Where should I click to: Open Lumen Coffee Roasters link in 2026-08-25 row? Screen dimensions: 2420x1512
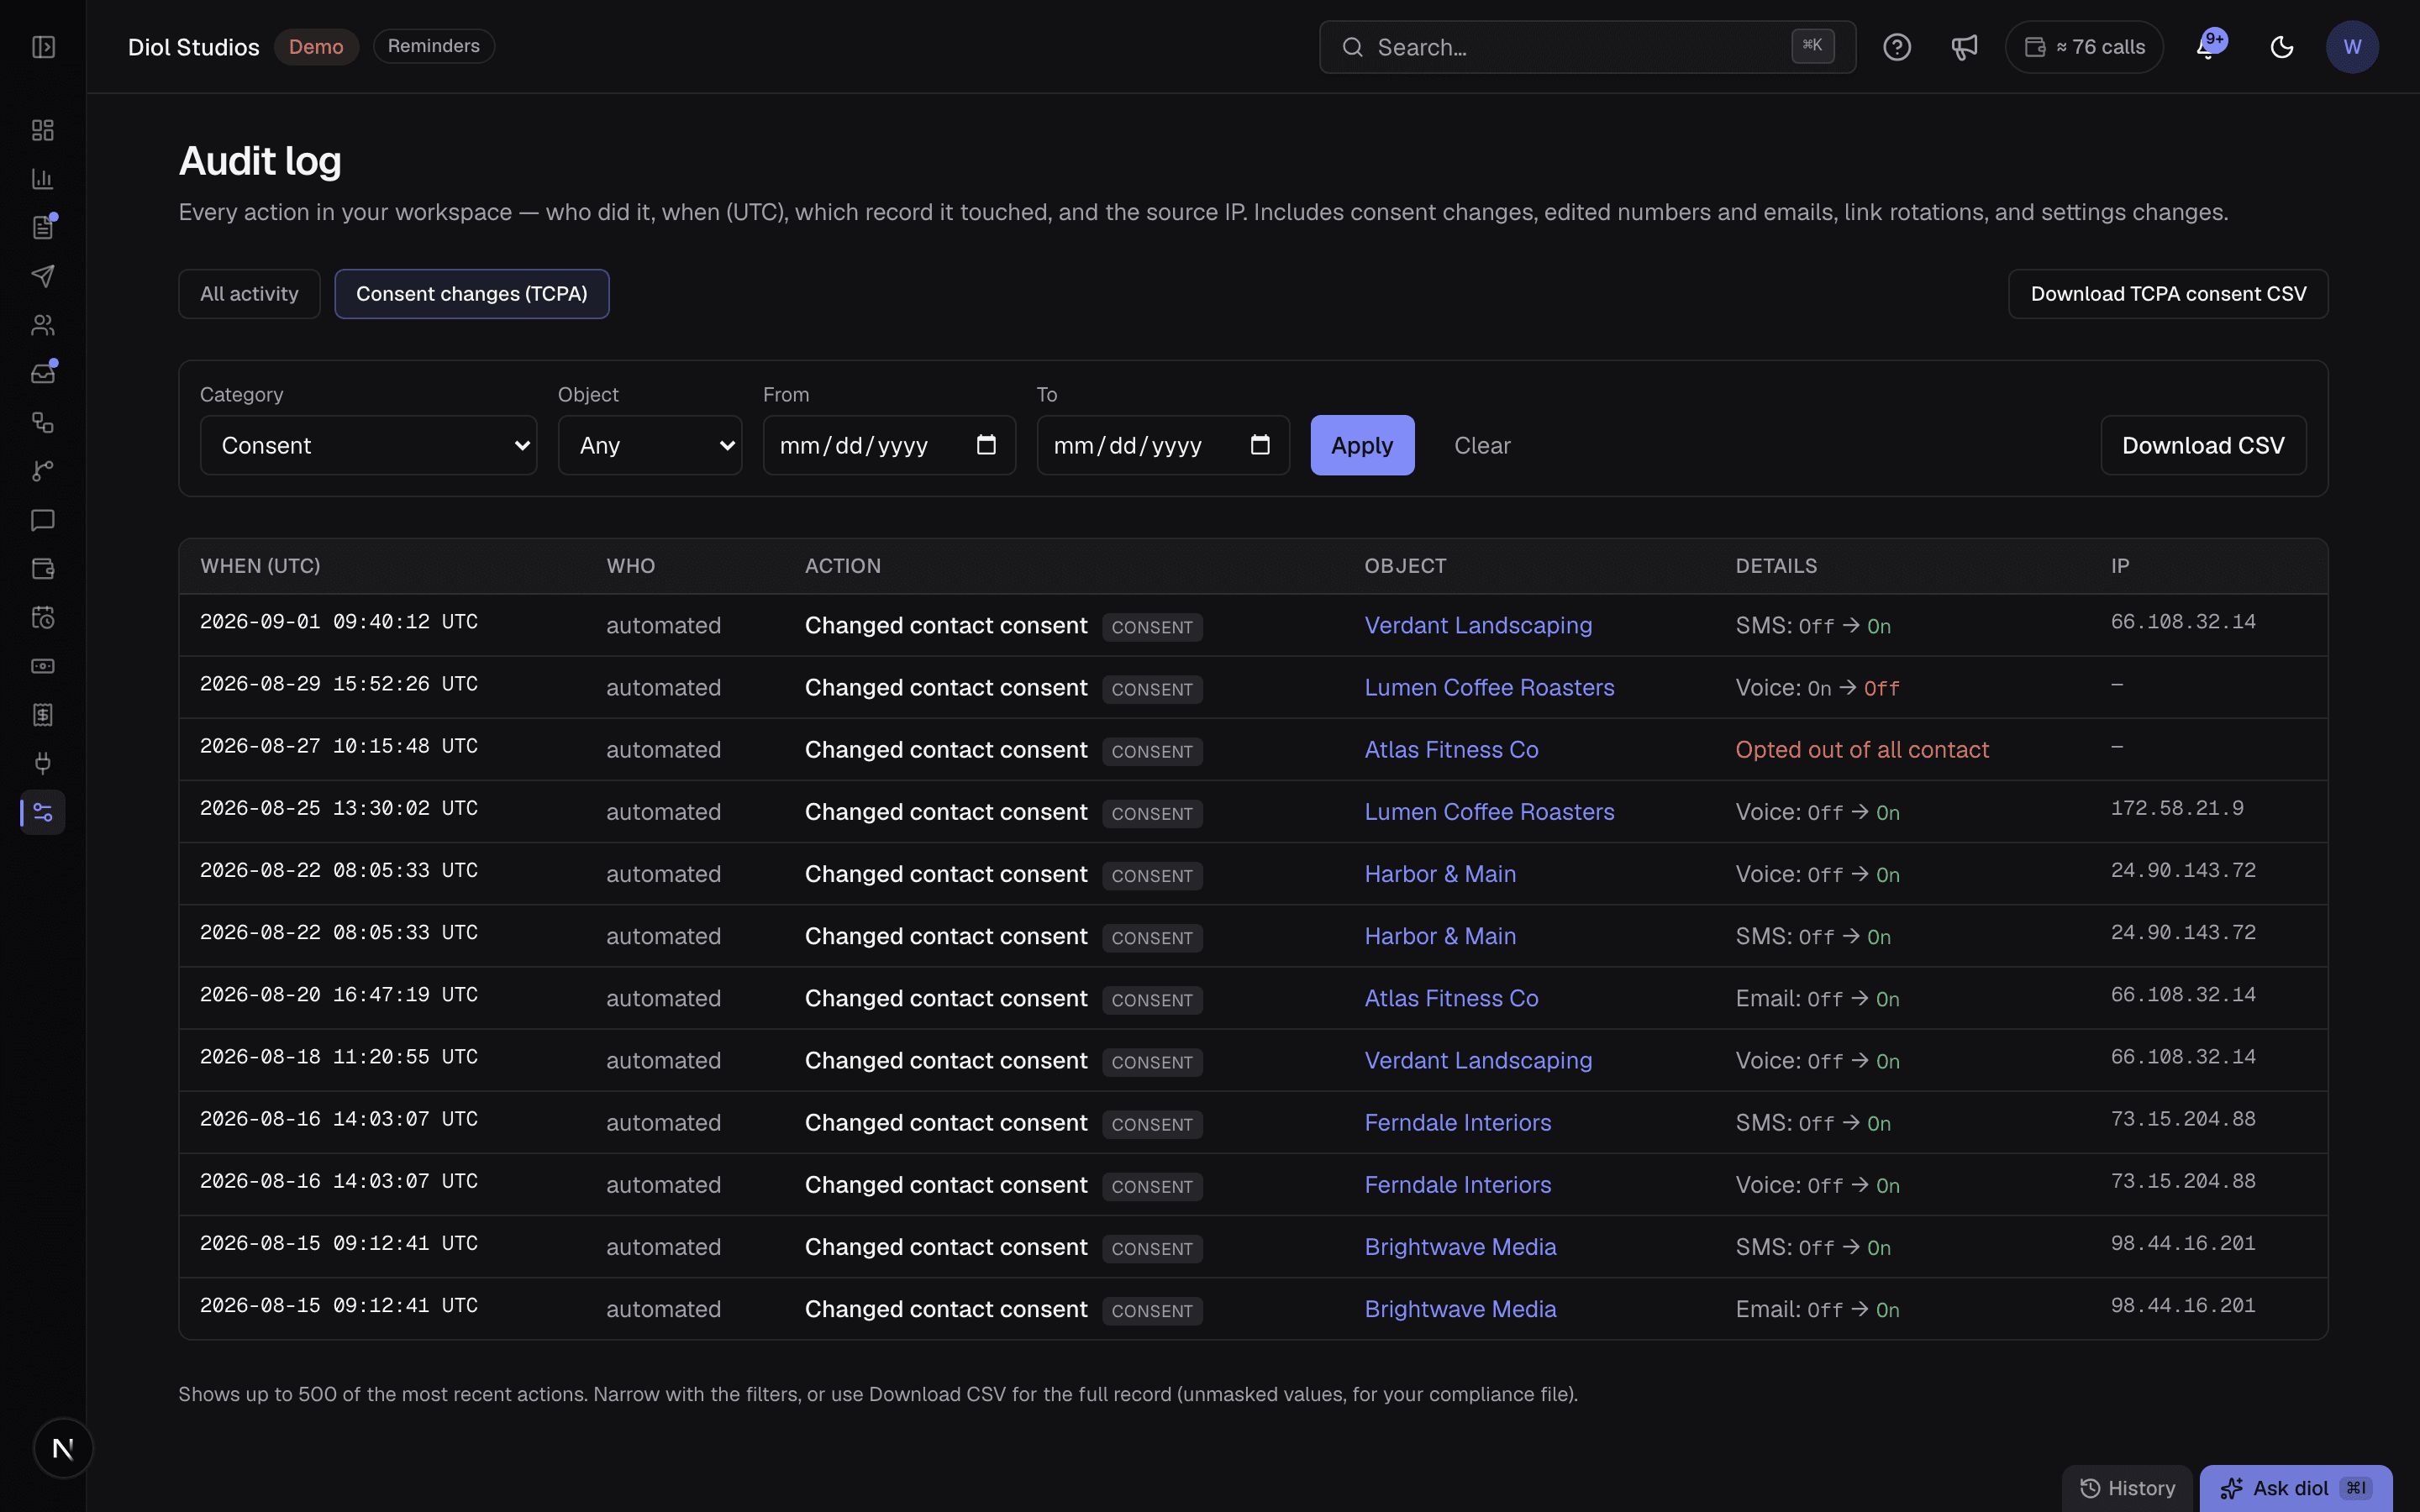pyautogui.click(x=1489, y=811)
